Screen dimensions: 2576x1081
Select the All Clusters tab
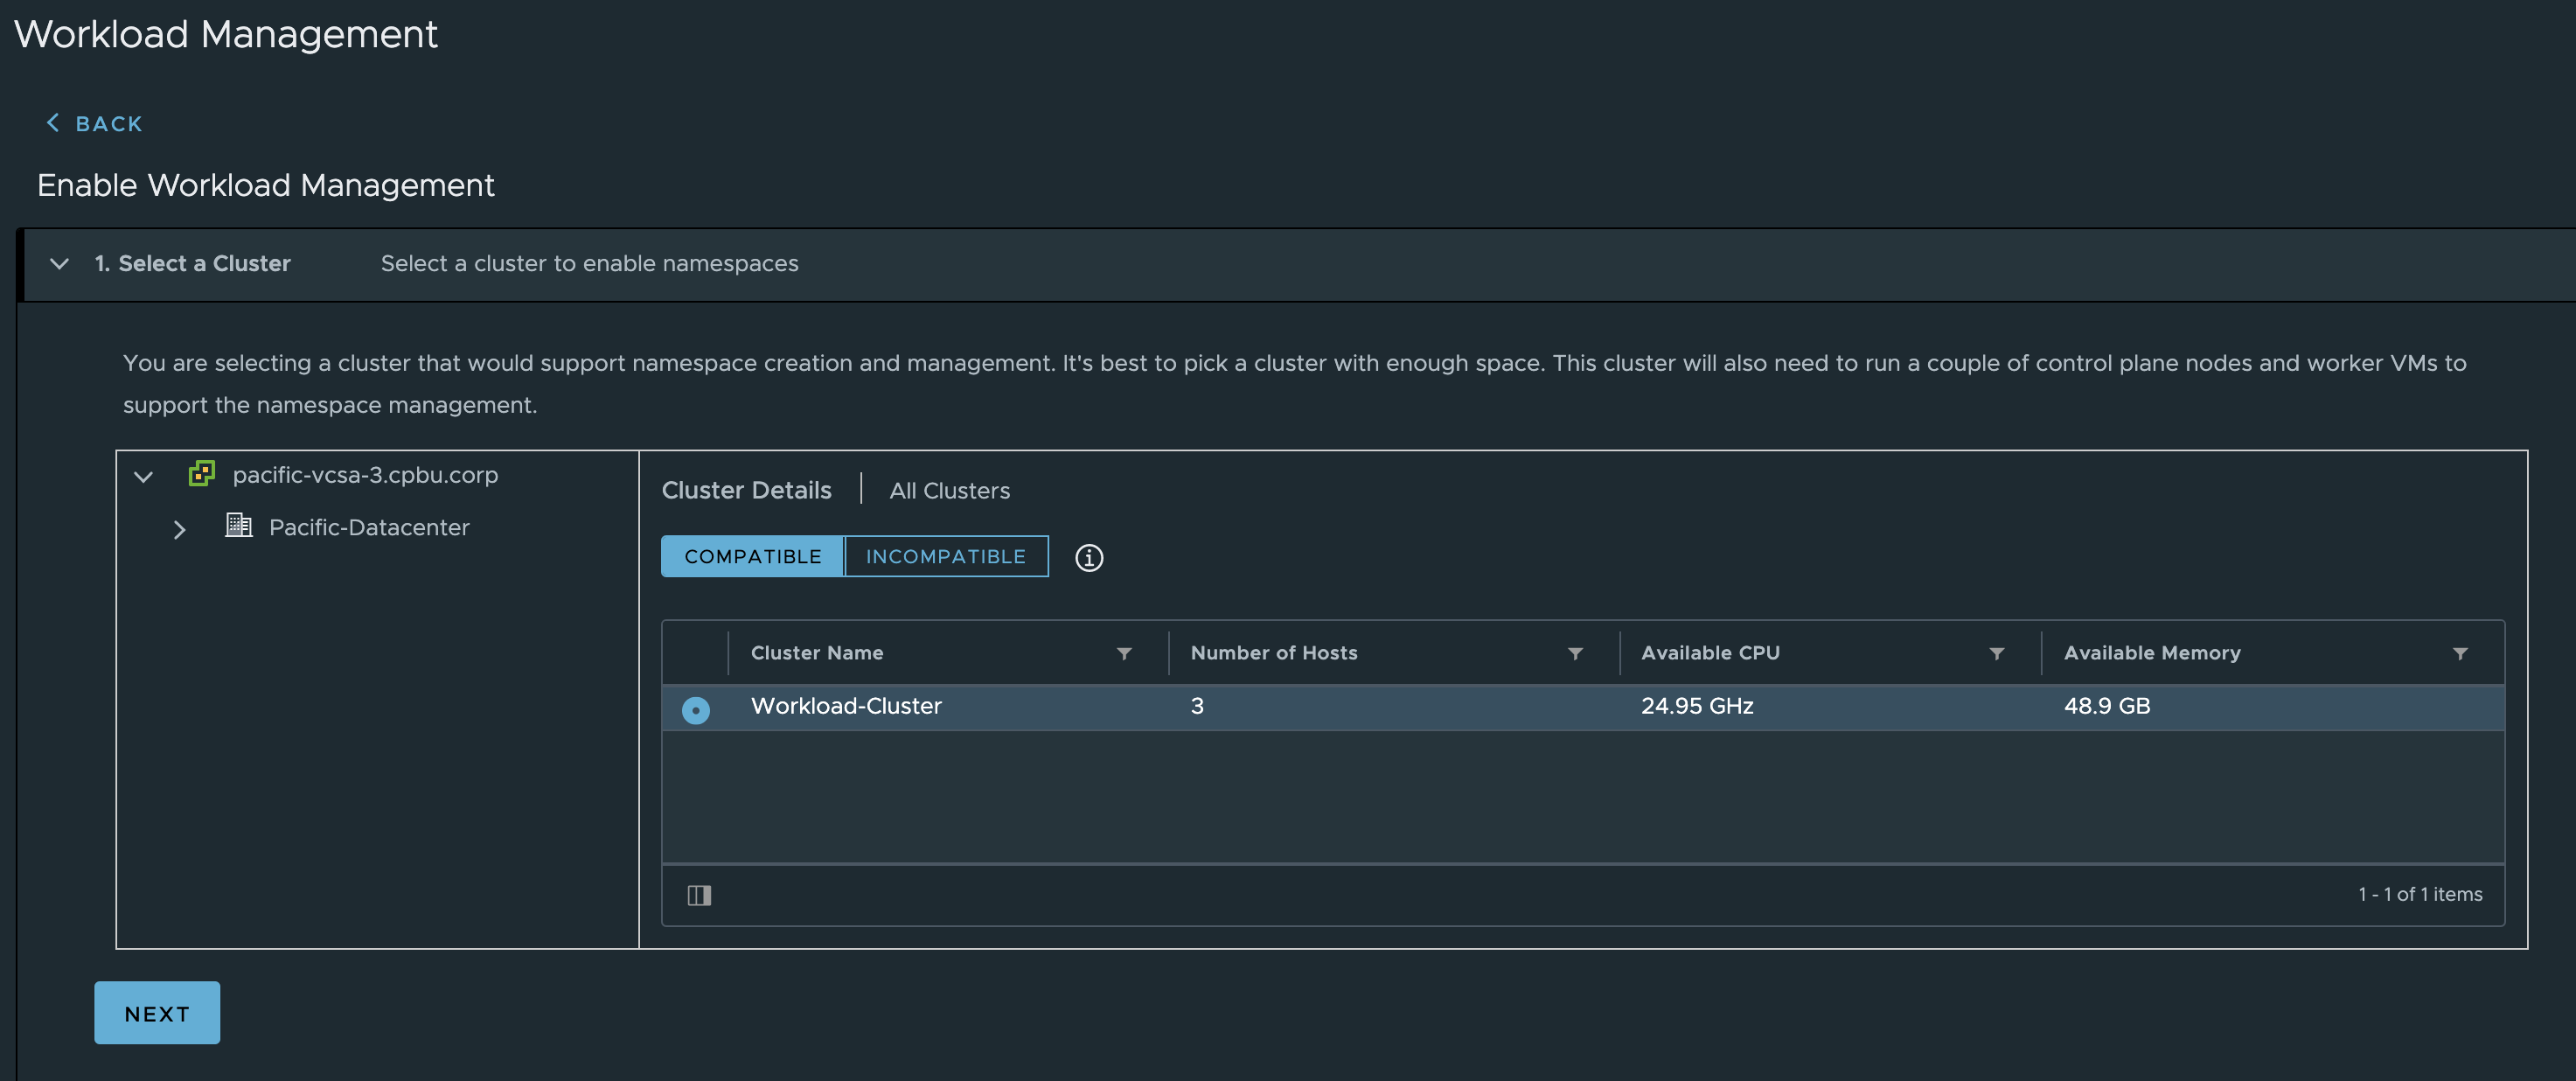tap(949, 491)
